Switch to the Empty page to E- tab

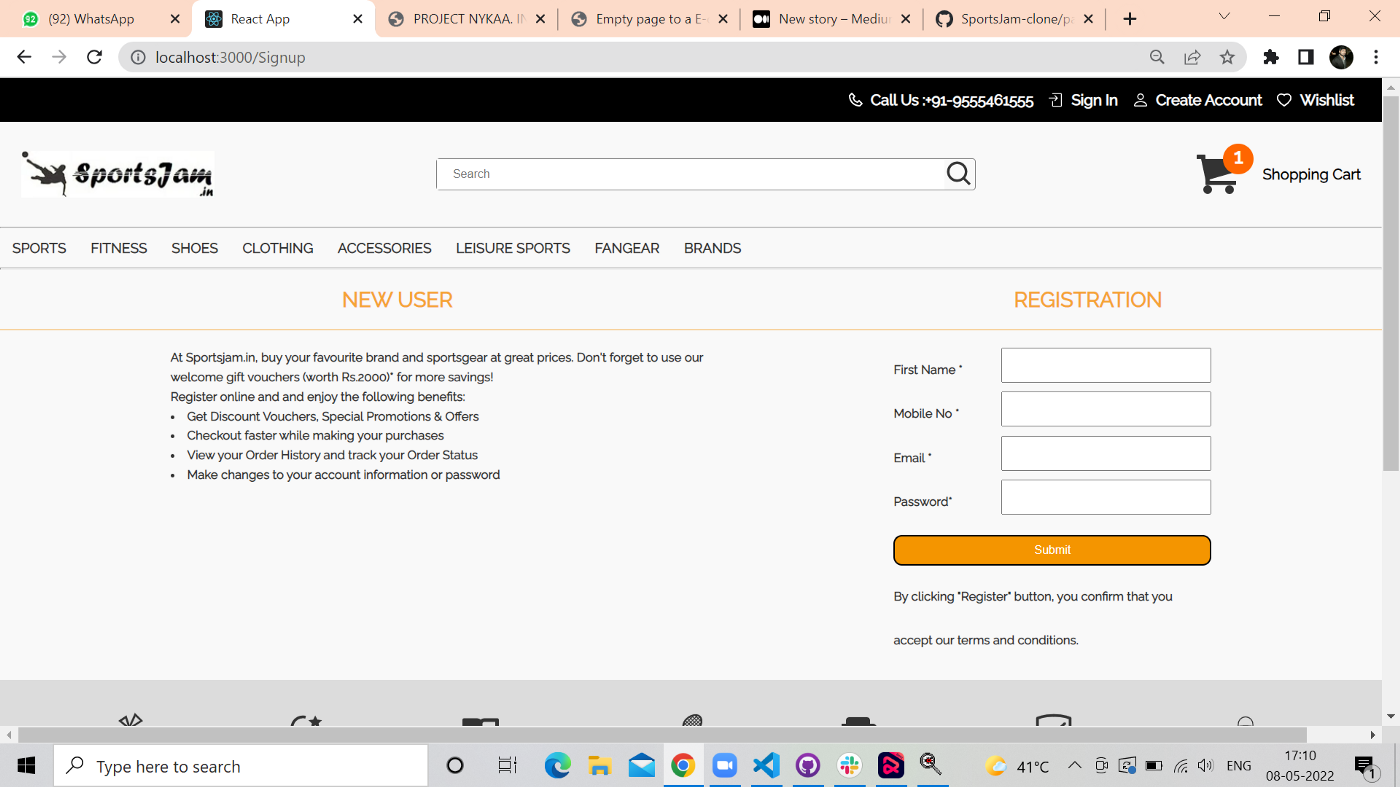(649, 19)
